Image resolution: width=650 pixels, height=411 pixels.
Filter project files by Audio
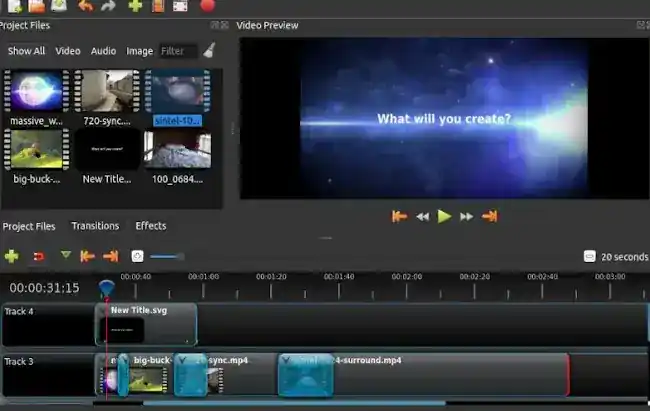[x=103, y=51]
